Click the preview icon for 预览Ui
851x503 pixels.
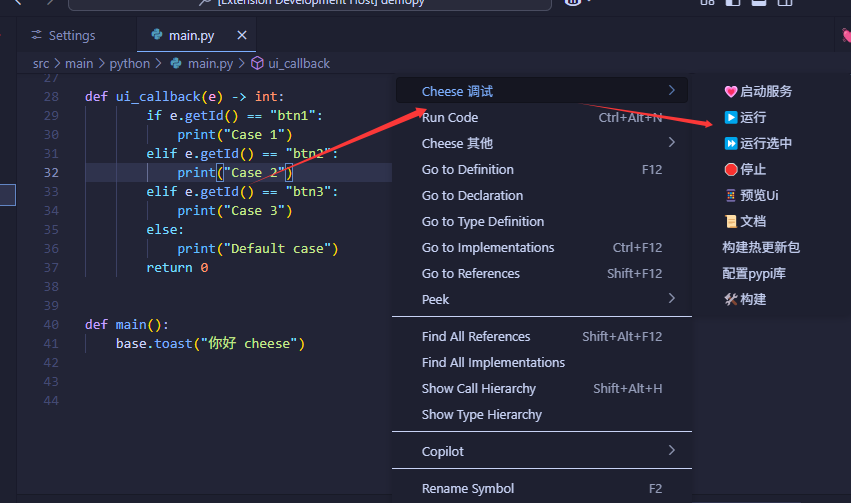pyautogui.click(x=731, y=195)
